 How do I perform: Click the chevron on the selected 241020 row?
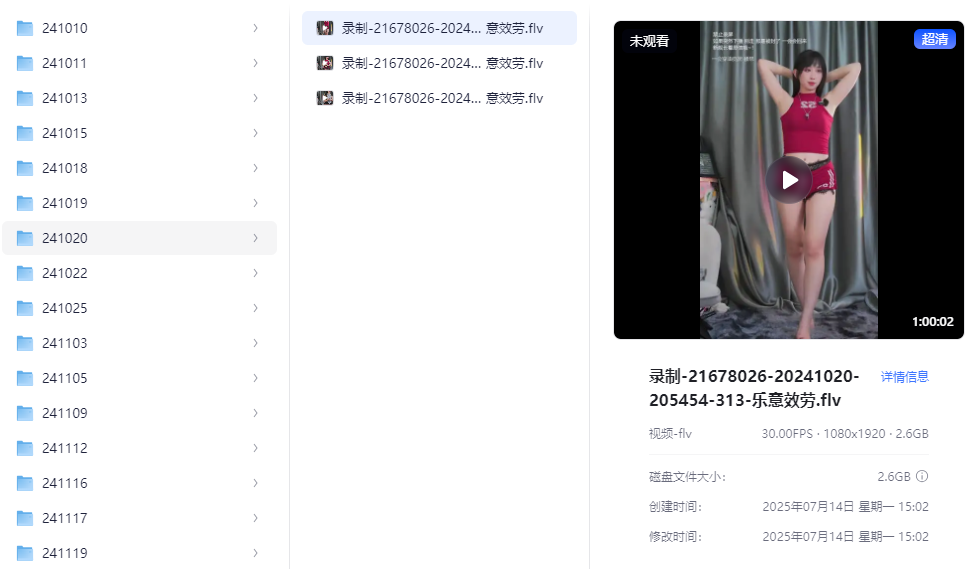point(256,238)
